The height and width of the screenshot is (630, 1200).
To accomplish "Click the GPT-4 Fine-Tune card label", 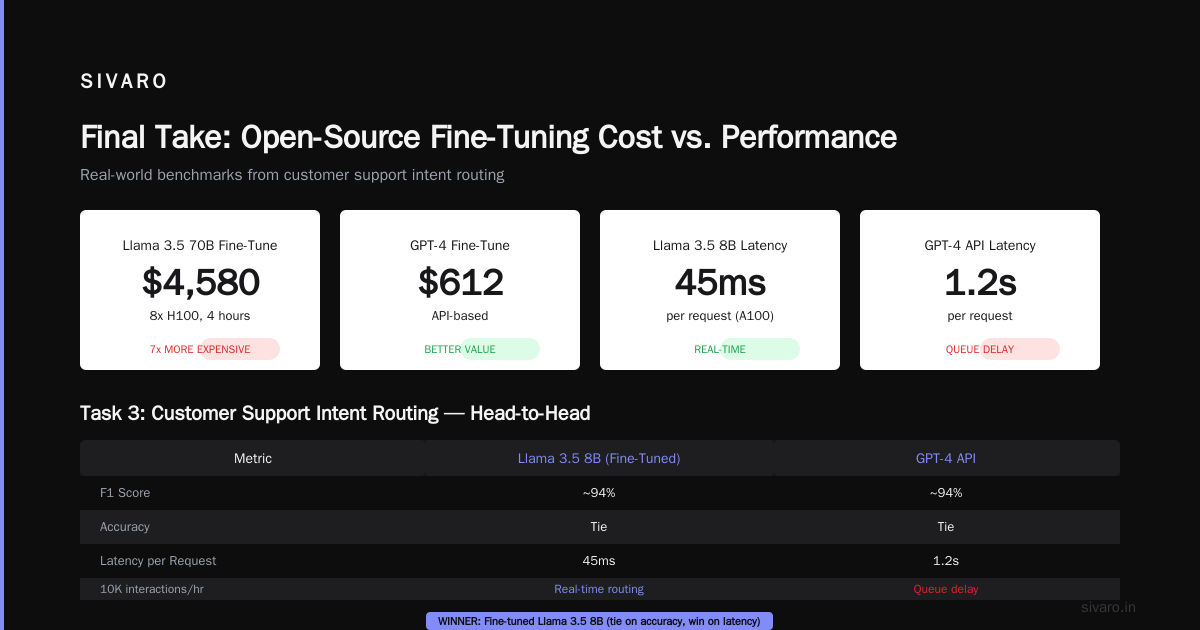I will (460, 245).
